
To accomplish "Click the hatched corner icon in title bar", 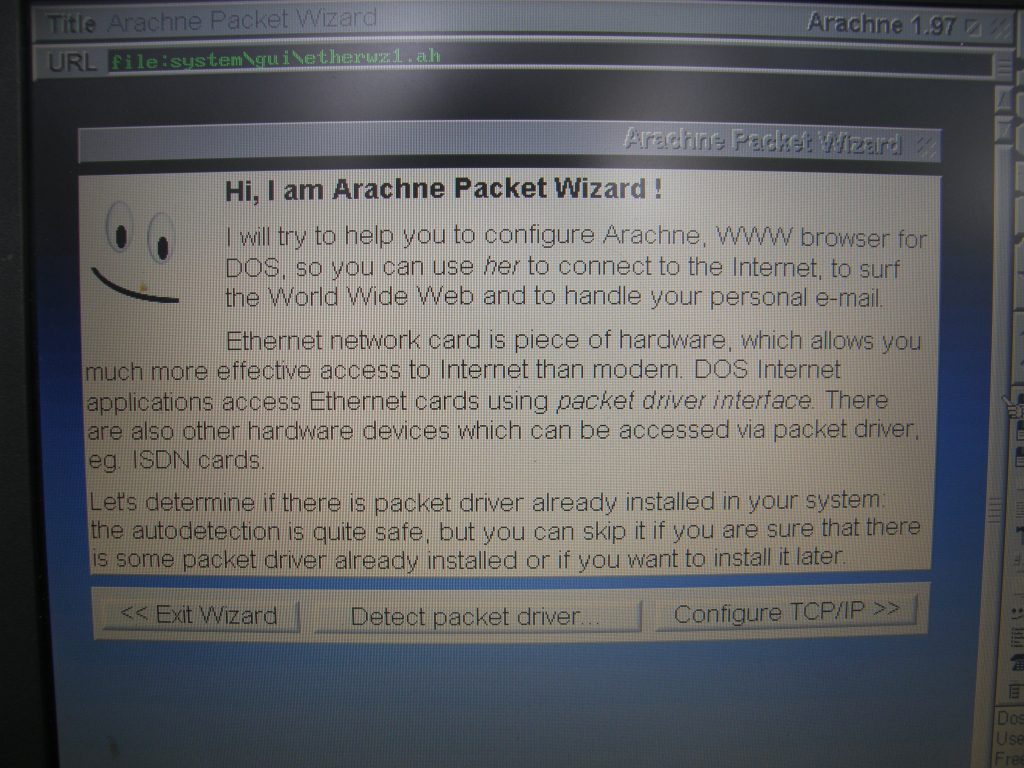I will click(998, 27).
